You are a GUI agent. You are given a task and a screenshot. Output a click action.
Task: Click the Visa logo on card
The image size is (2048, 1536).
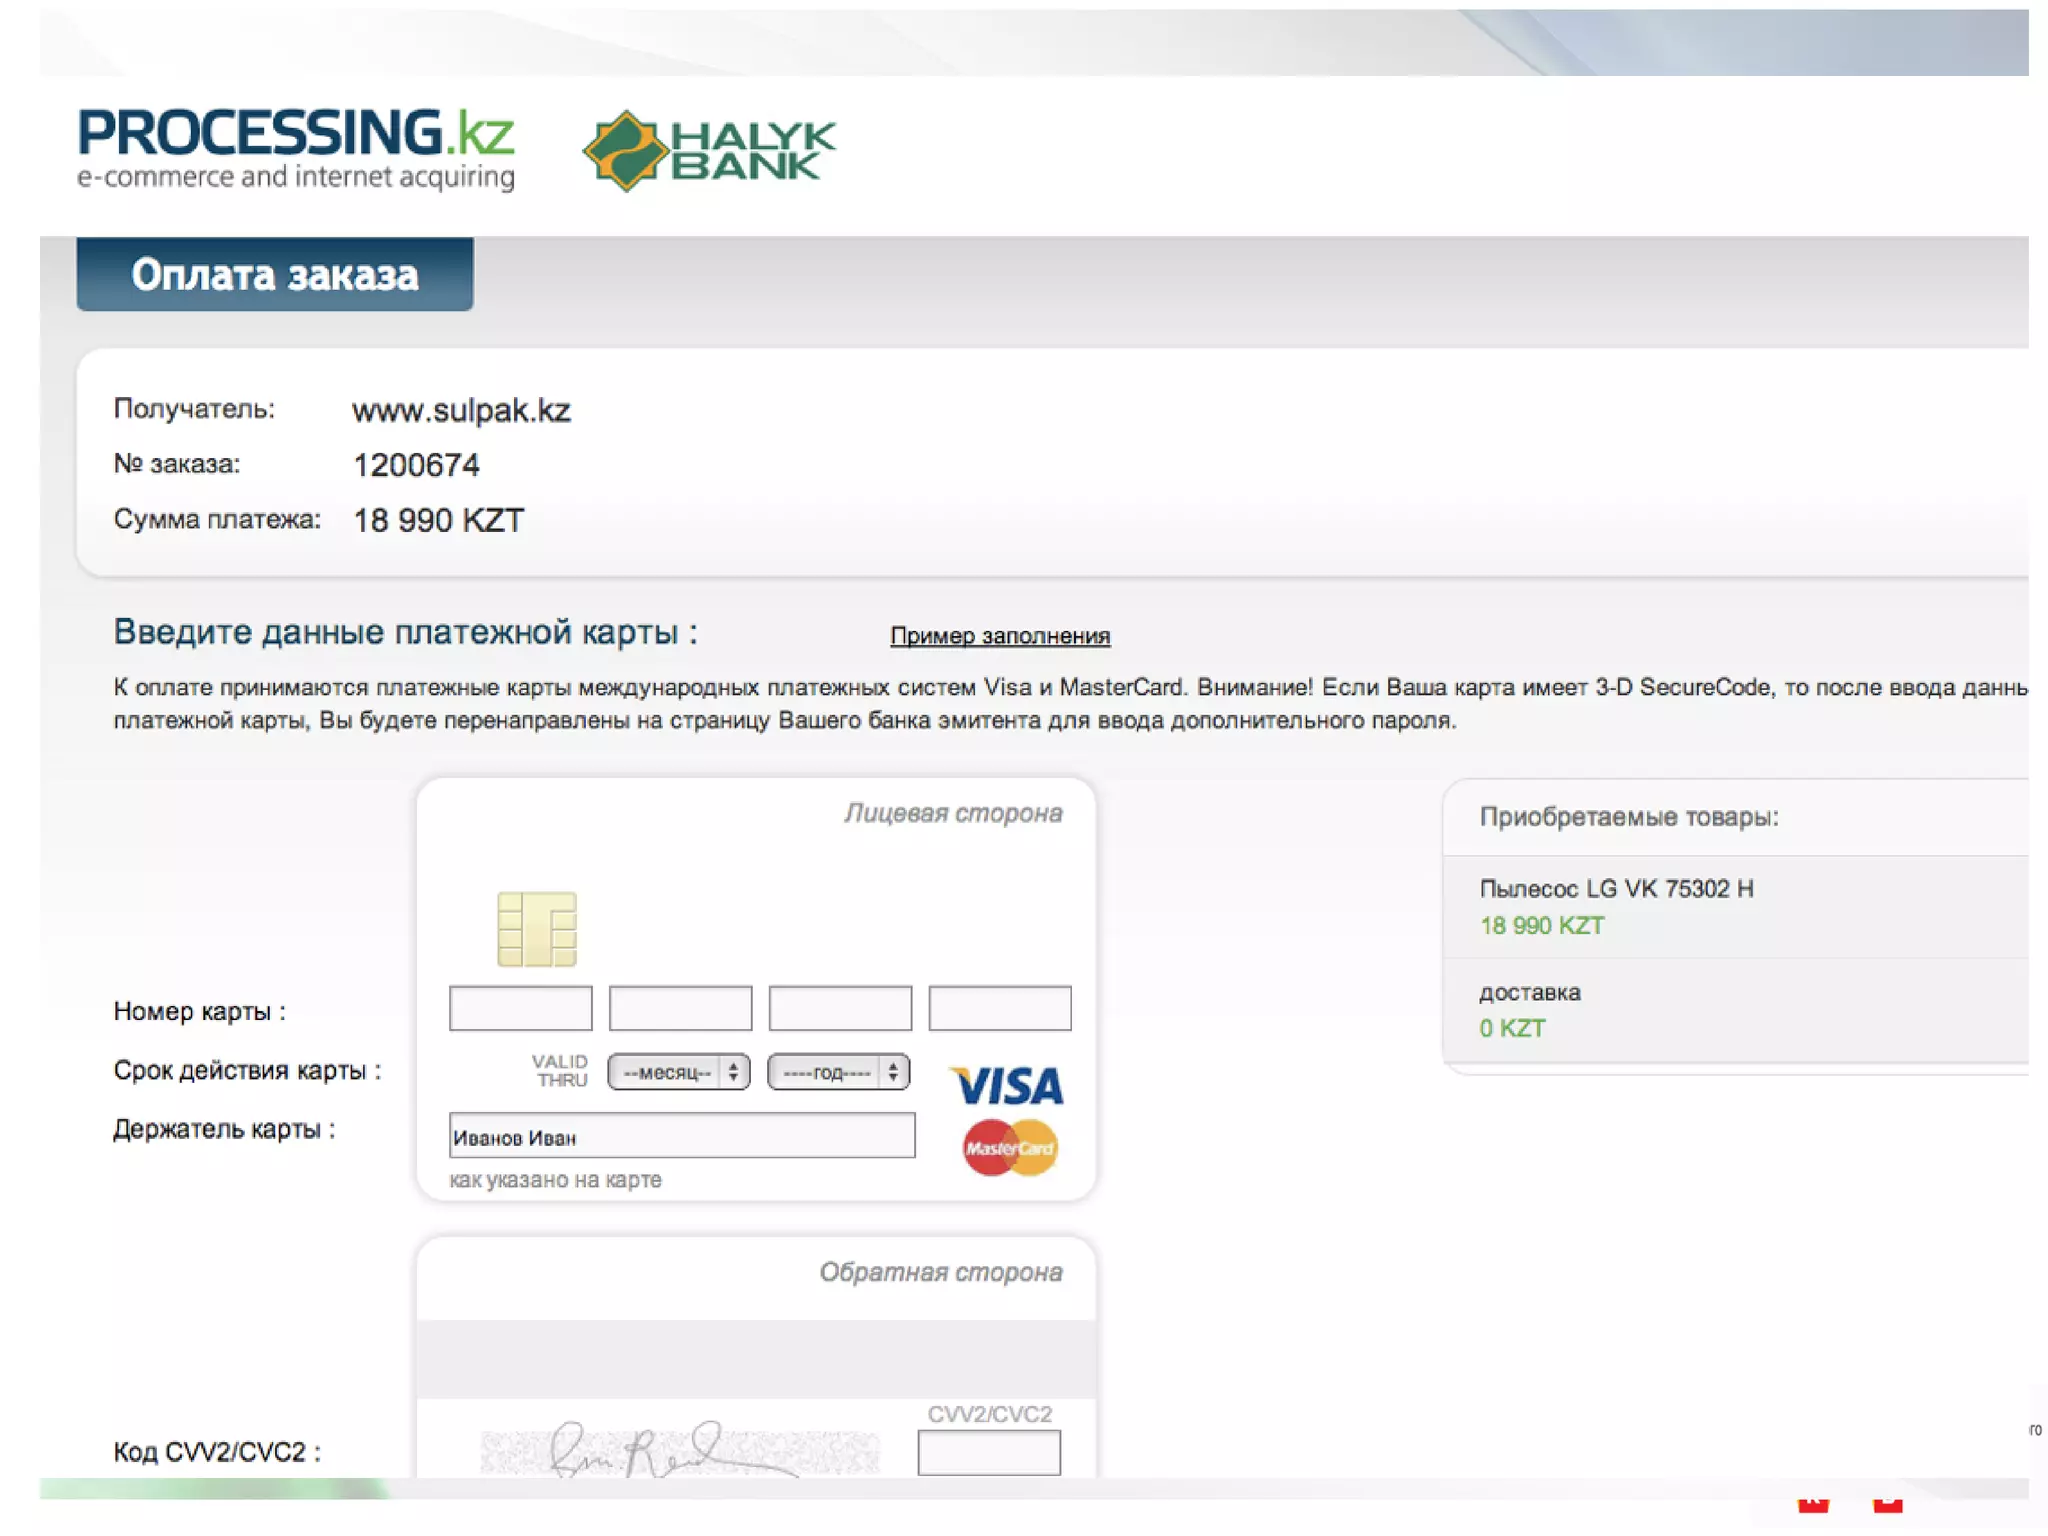coord(1007,1085)
